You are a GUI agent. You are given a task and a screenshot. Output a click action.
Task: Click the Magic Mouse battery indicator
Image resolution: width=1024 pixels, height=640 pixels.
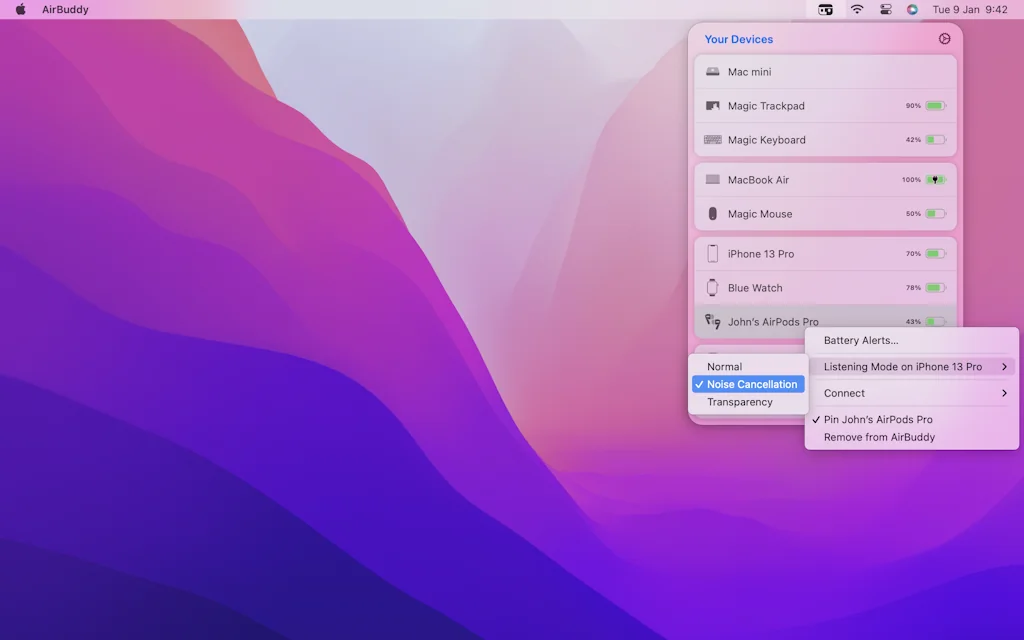pyautogui.click(x=935, y=214)
